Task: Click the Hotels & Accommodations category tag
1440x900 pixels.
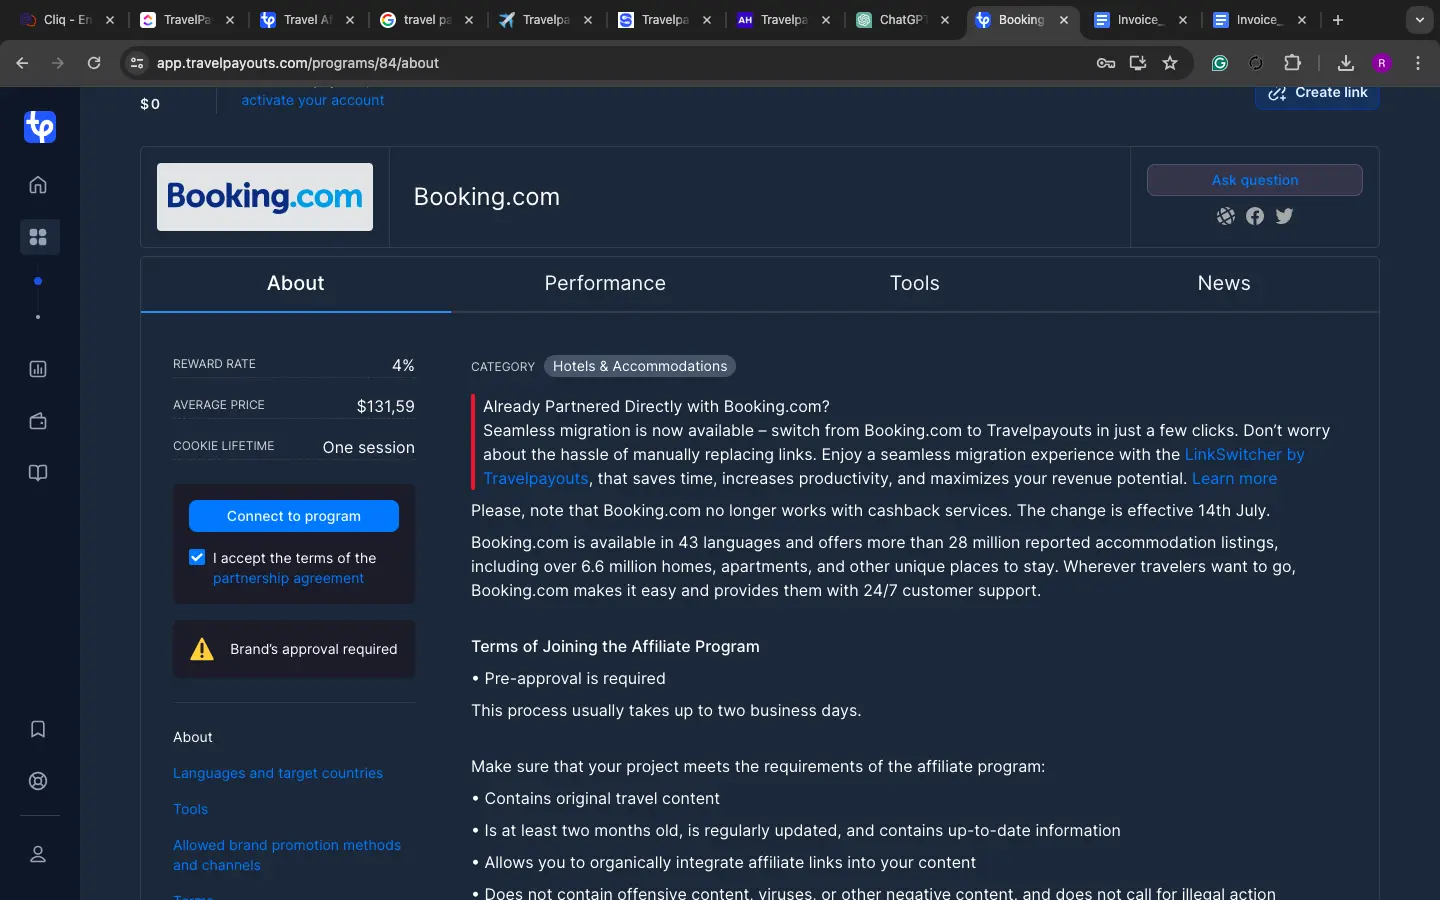Action: coord(640,366)
